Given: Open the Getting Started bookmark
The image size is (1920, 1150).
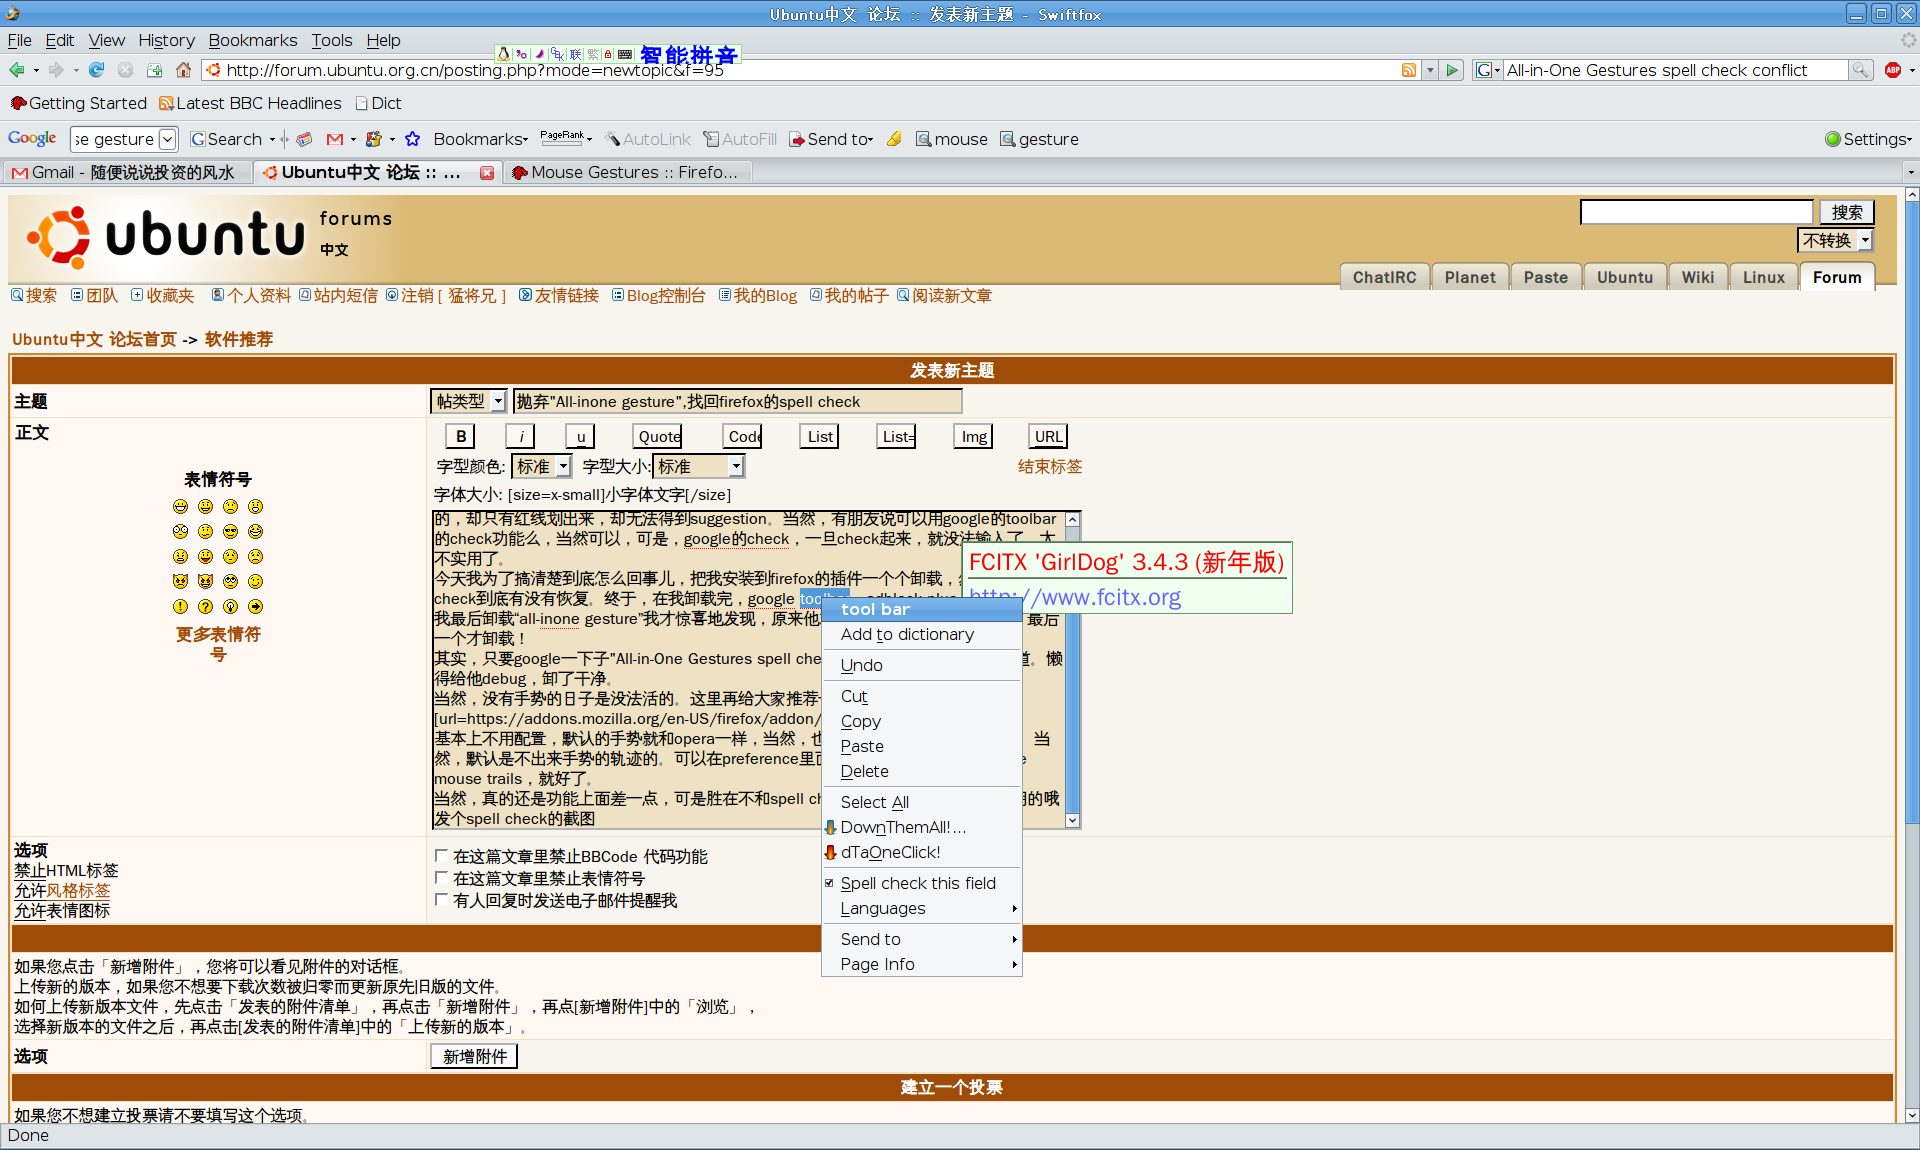Looking at the screenshot, I should pos(78,103).
